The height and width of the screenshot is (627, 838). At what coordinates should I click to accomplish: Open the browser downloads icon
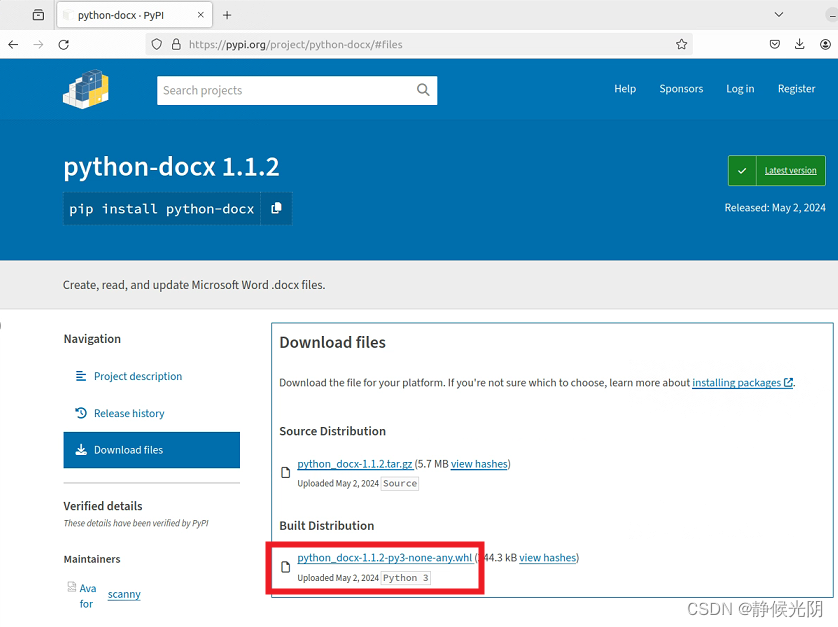coord(800,44)
